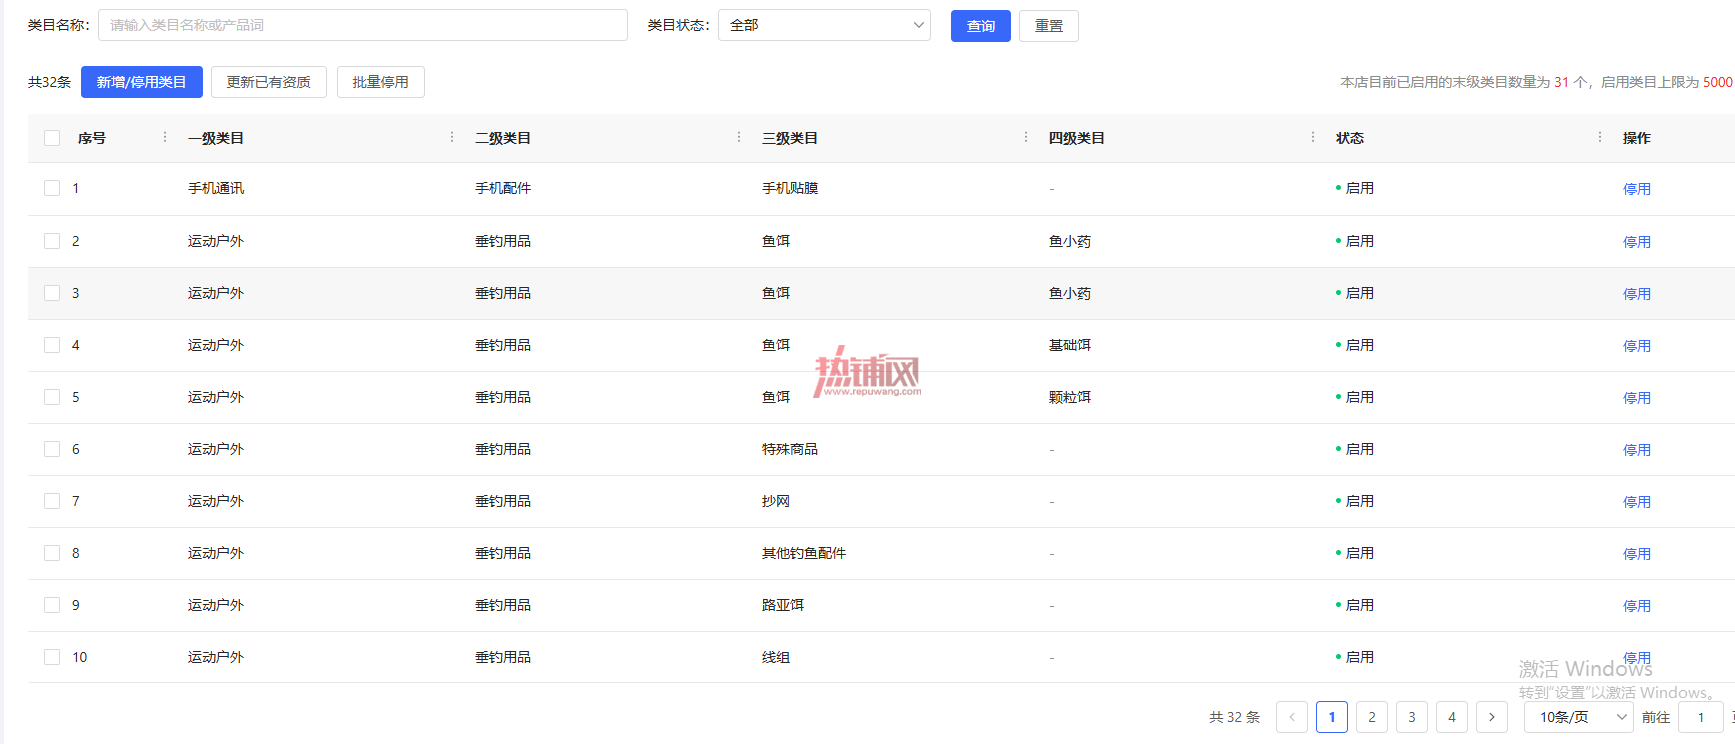Switch to page 2
This screenshot has height=744, width=1735.
pos(1372,717)
